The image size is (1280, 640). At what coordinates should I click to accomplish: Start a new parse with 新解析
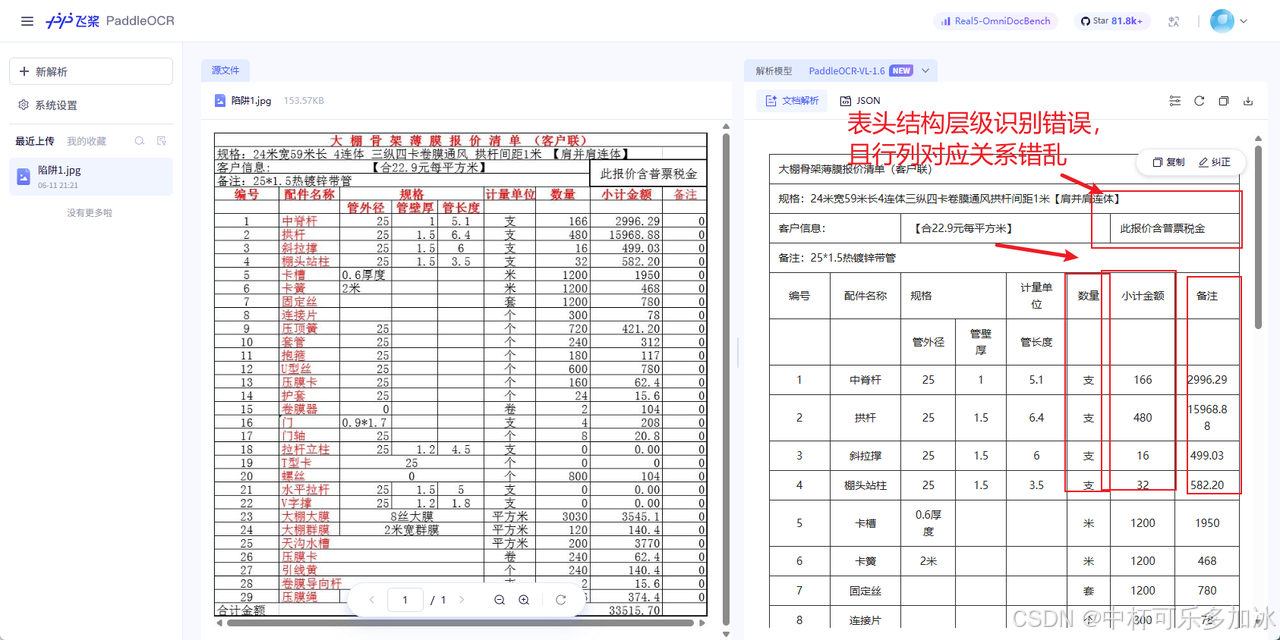91,72
